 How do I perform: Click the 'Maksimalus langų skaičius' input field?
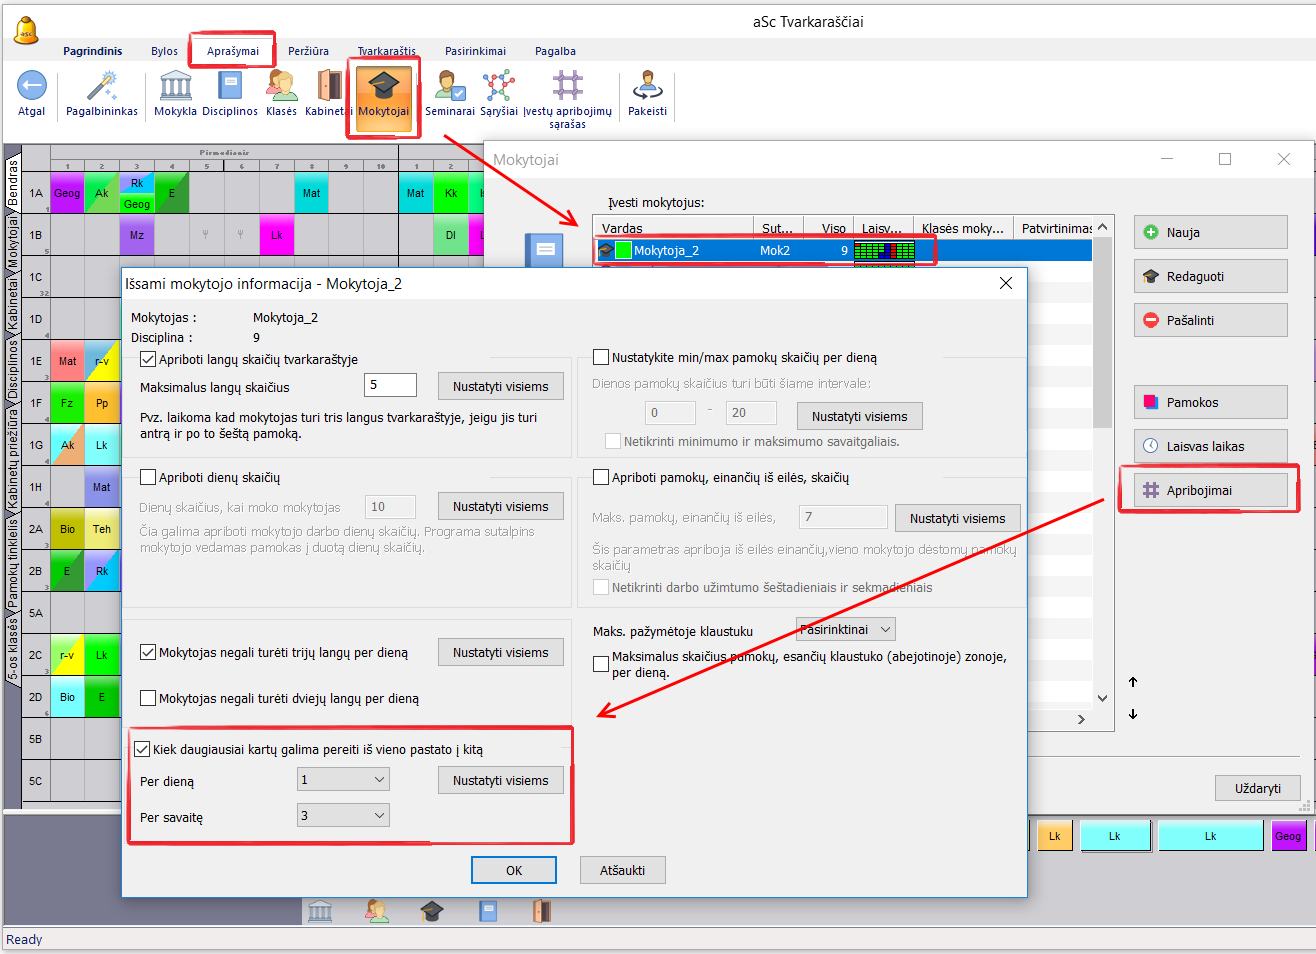click(x=390, y=385)
